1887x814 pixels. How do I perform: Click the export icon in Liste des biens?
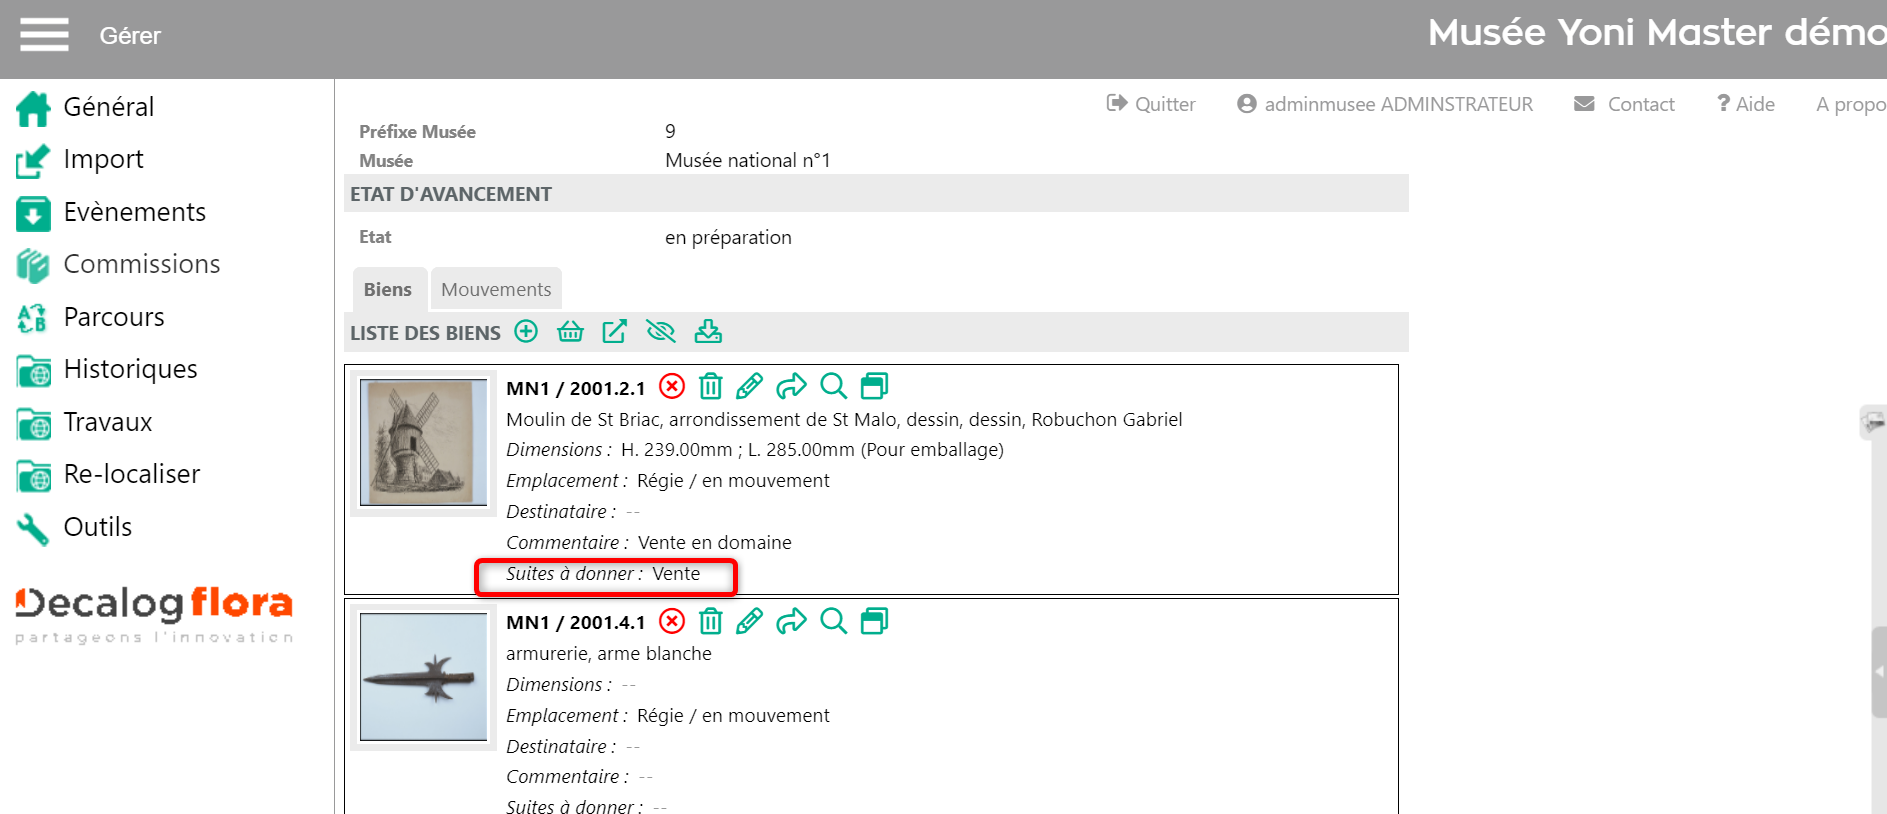[x=614, y=332]
